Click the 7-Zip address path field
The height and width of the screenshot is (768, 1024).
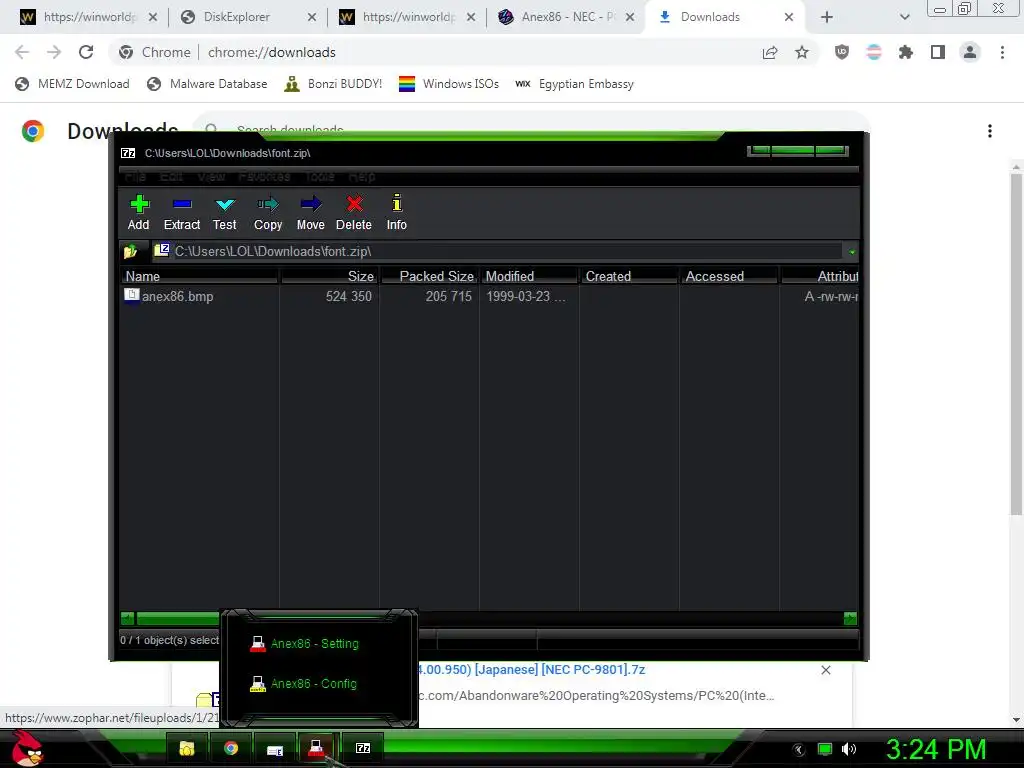coord(498,251)
